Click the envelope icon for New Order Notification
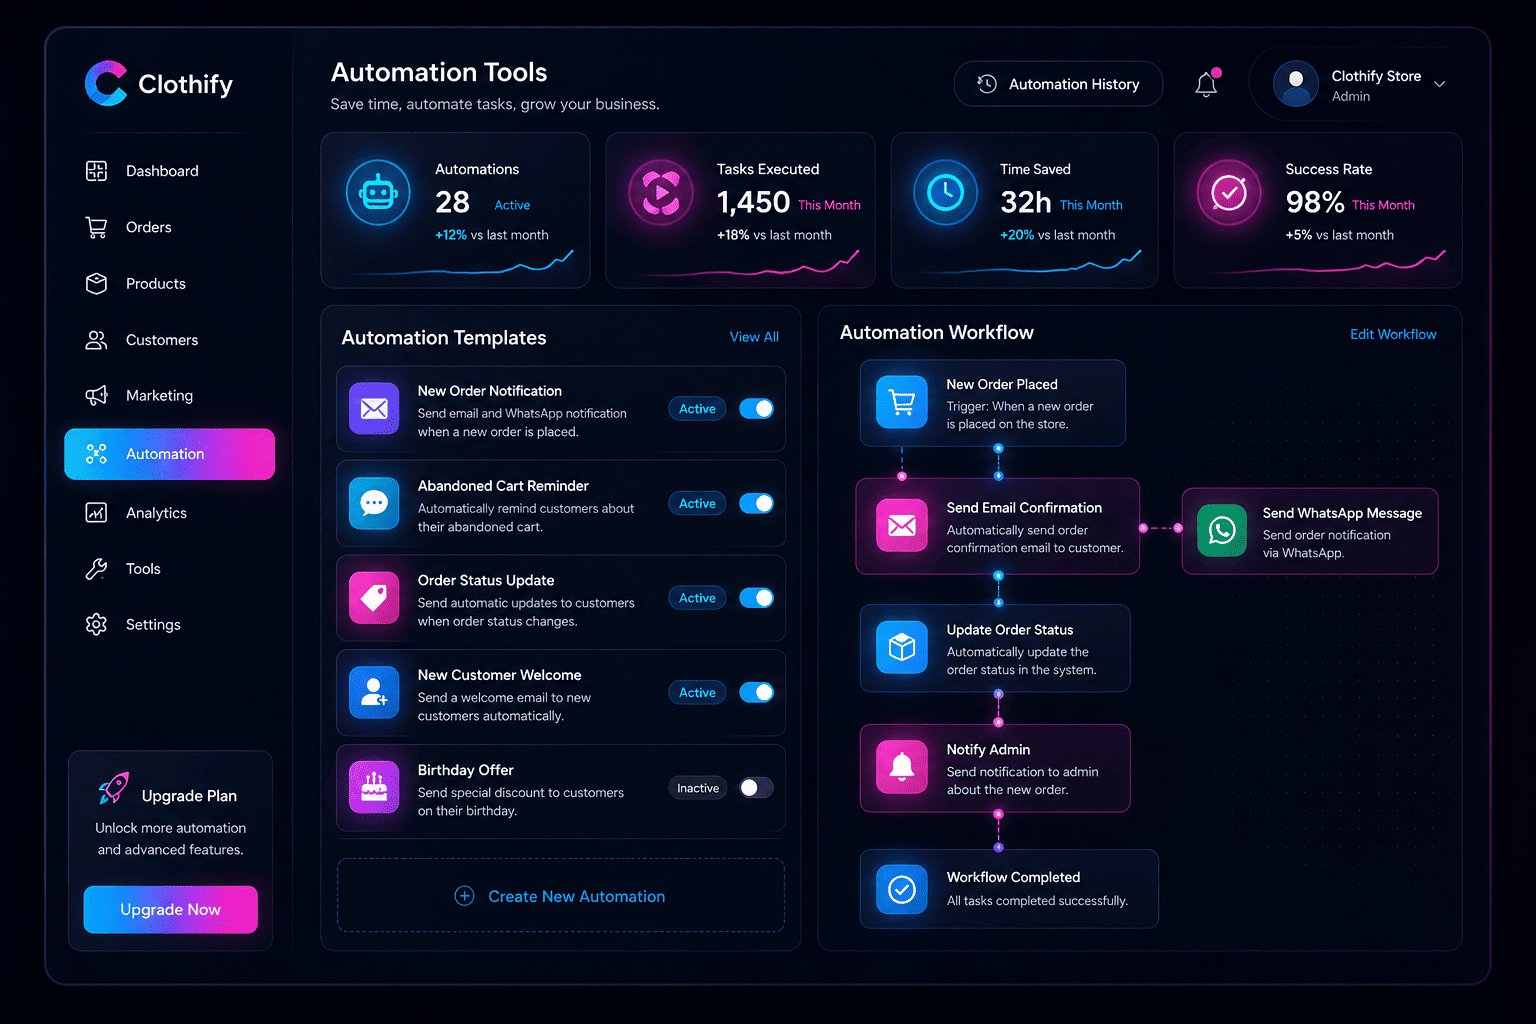Viewport: 1536px width, 1024px height. [x=374, y=408]
